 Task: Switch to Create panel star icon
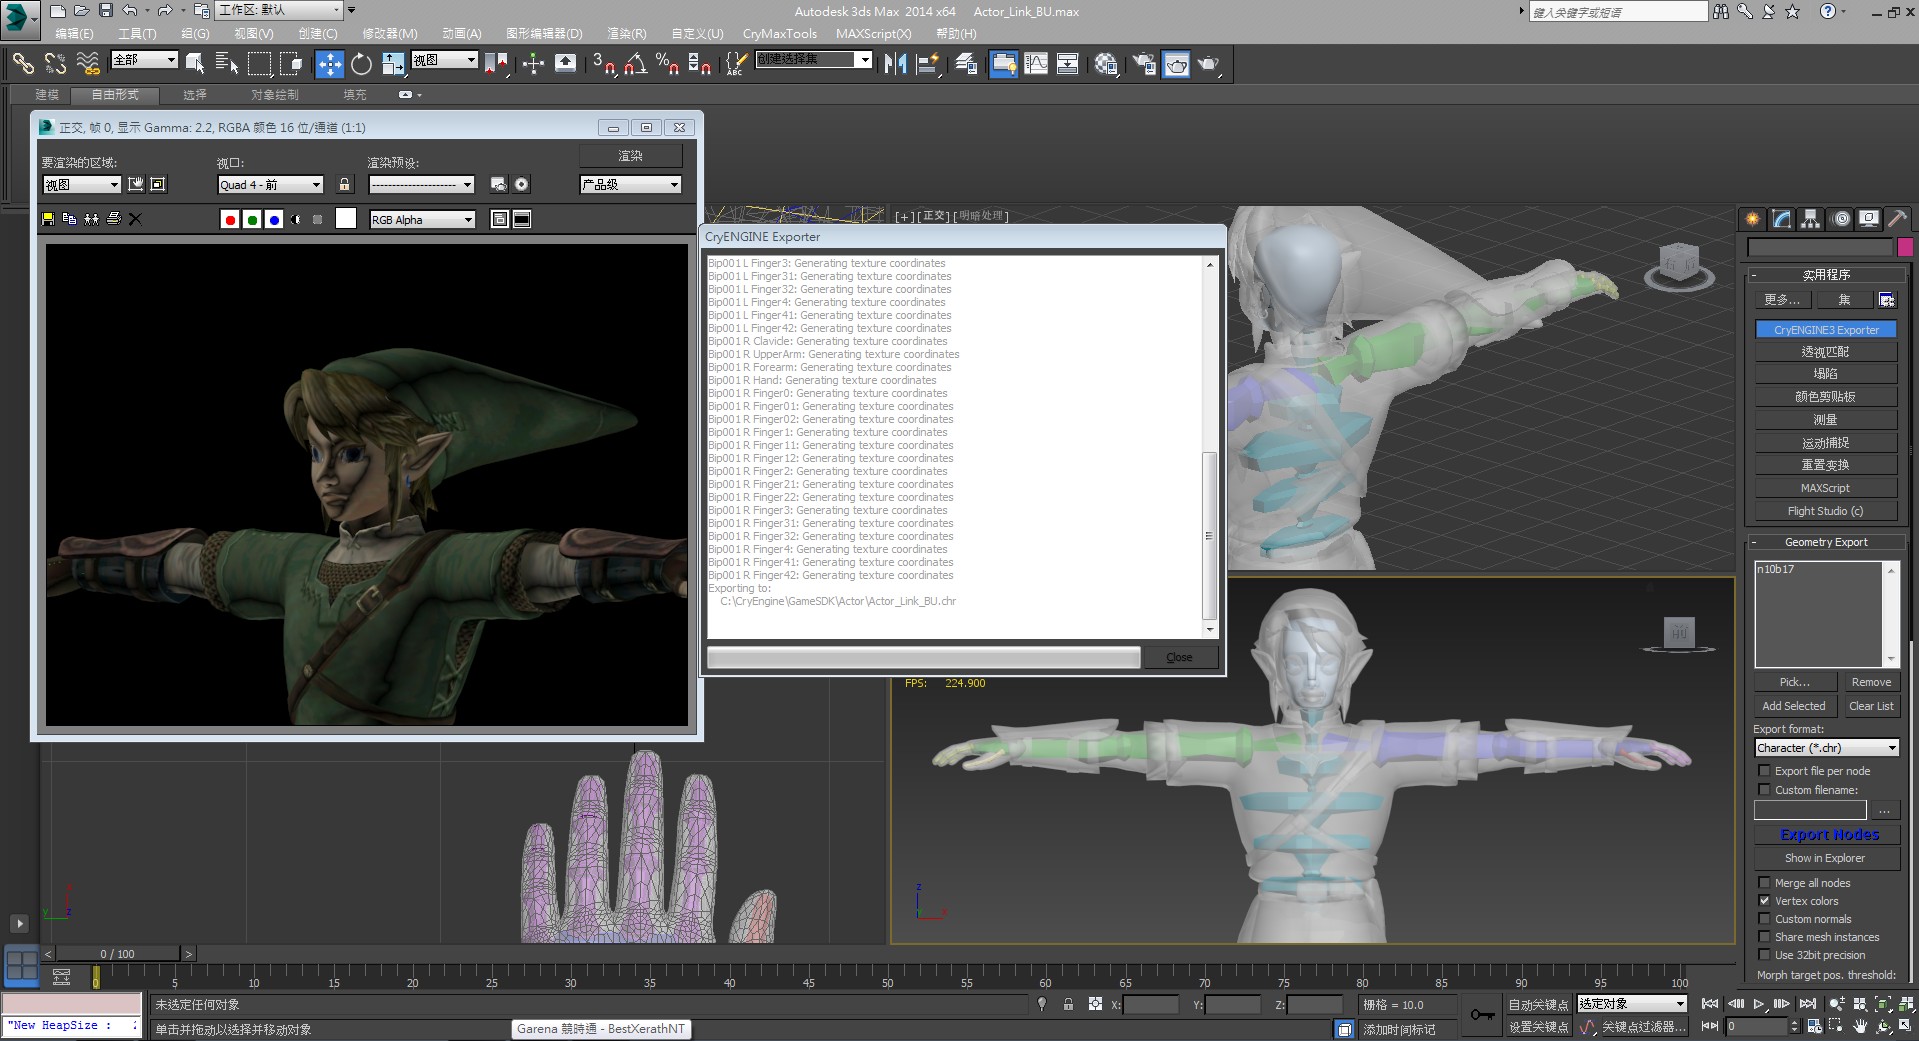tap(1753, 219)
